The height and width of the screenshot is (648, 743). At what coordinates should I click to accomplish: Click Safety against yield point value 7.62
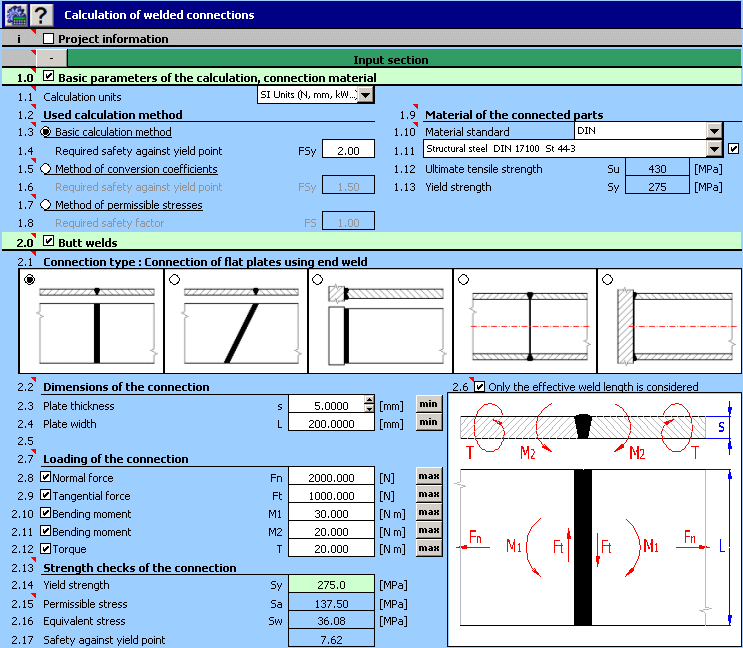[x=331, y=639]
